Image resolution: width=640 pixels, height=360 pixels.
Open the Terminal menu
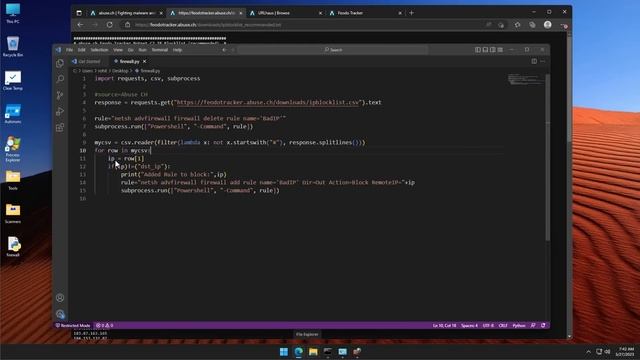160,50
